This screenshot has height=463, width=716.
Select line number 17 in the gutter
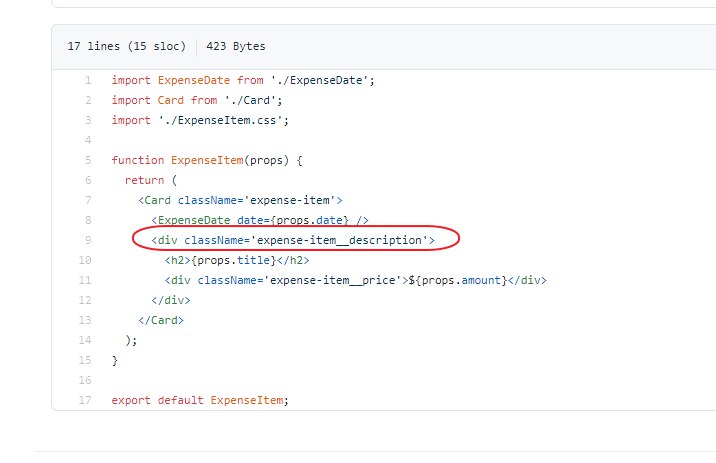coord(86,400)
